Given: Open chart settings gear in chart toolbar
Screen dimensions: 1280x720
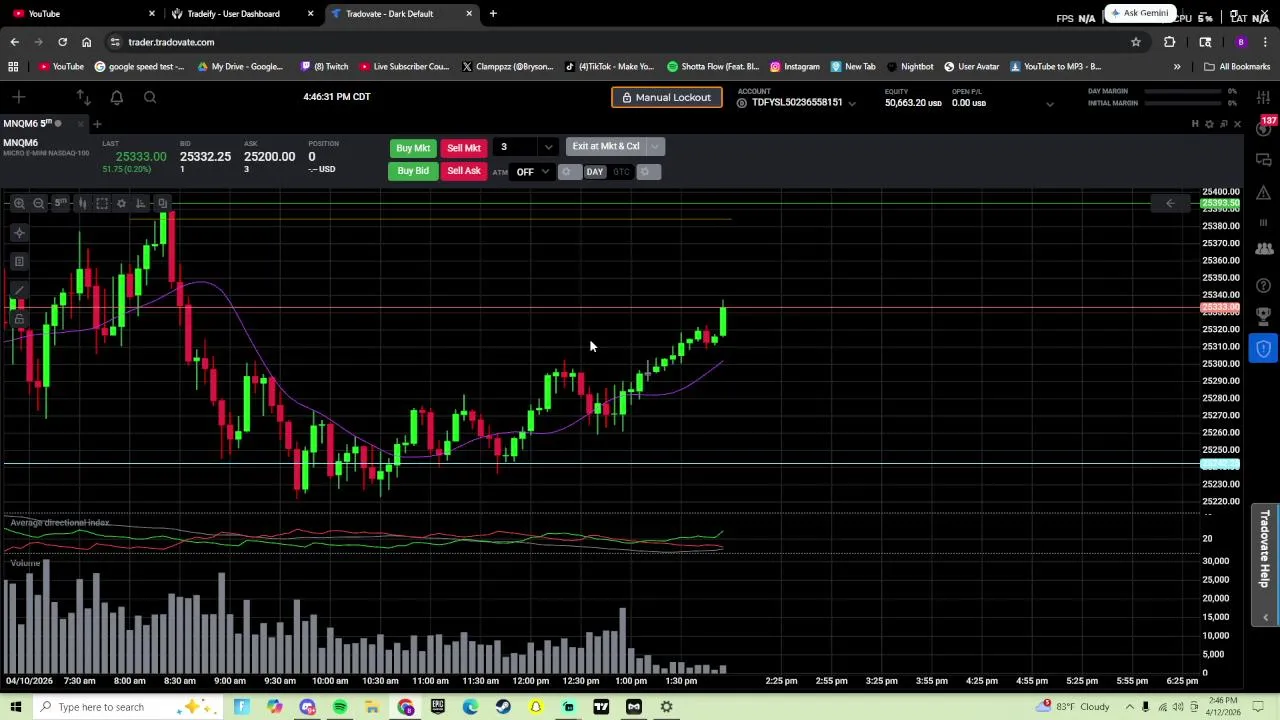Looking at the screenshot, I should (122, 203).
